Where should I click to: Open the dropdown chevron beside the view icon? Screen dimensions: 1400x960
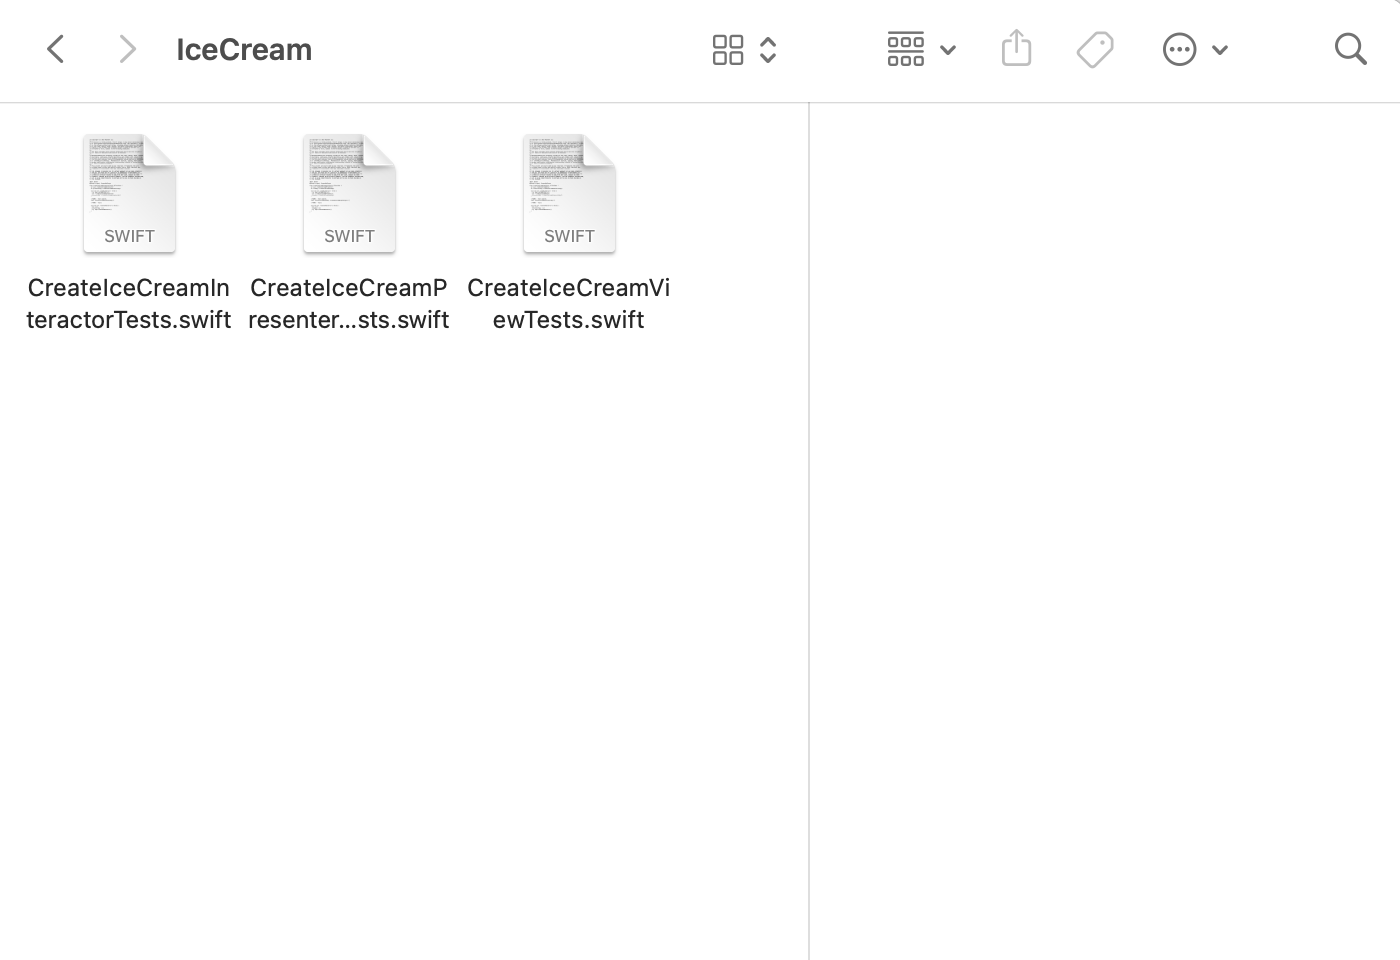947,49
